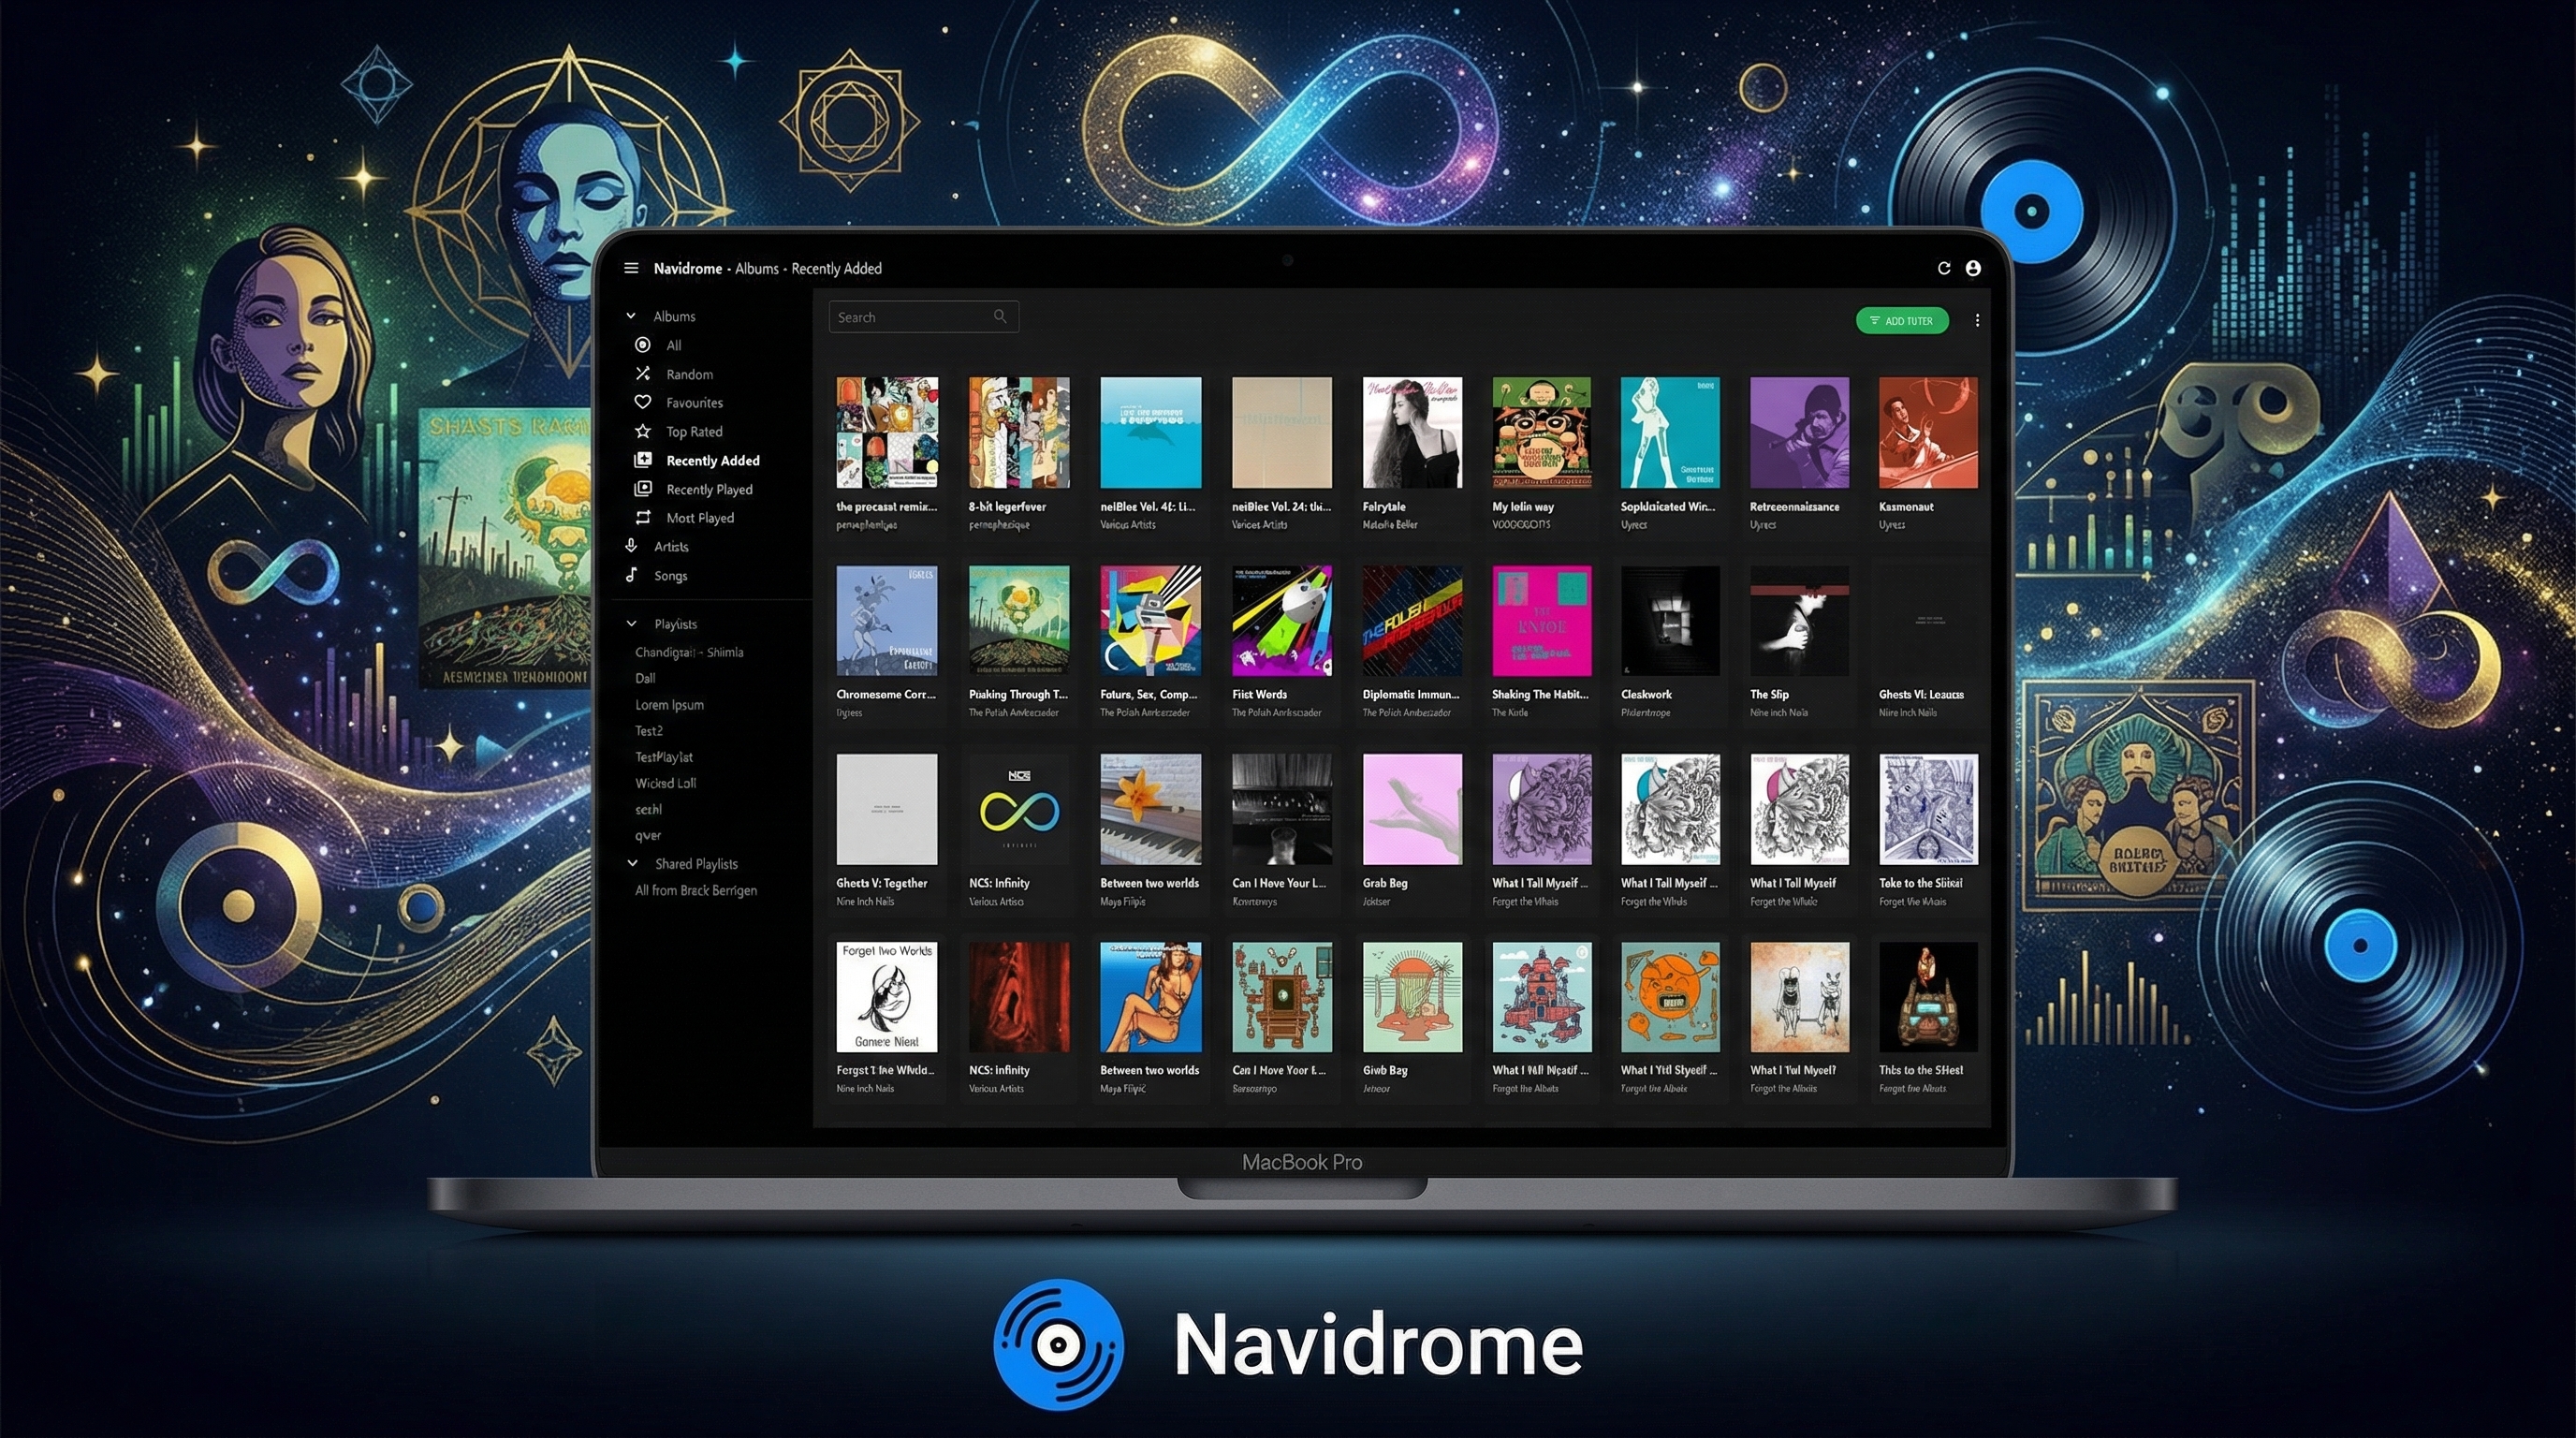Click the Recently Added icon
This screenshot has width=2576, height=1438.
click(x=643, y=460)
